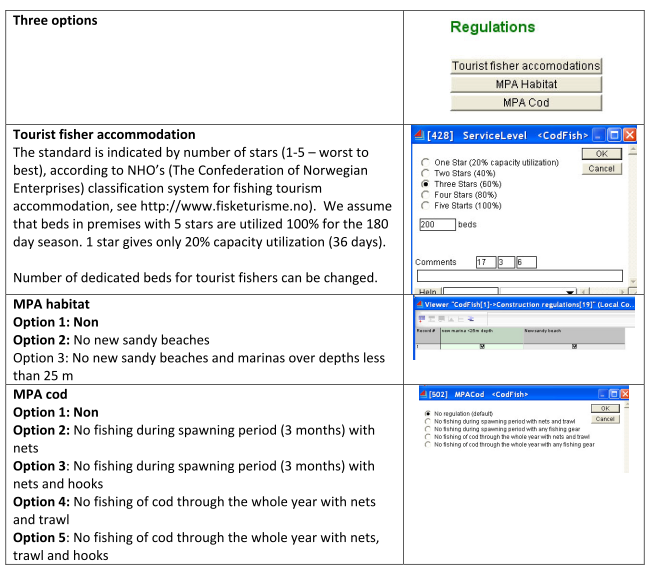Close the MPACod window
The width and height of the screenshot is (657, 567).
pyautogui.click(x=624, y=394)
